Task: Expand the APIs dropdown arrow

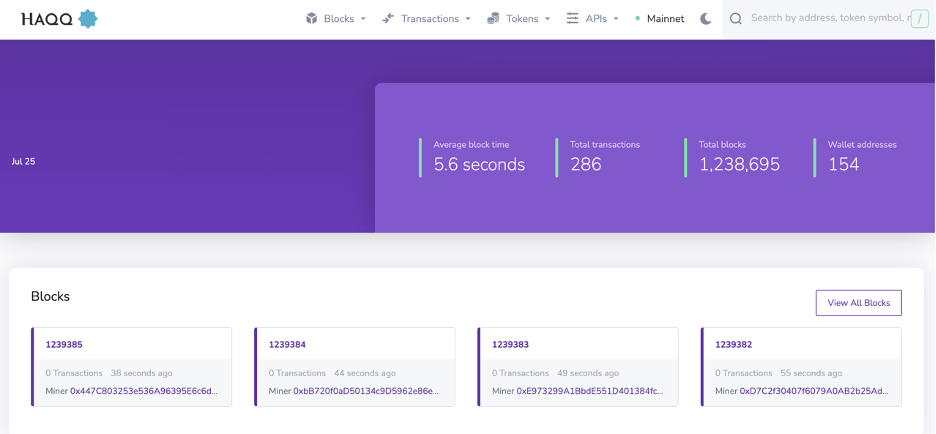Action: tap(616, 19)
